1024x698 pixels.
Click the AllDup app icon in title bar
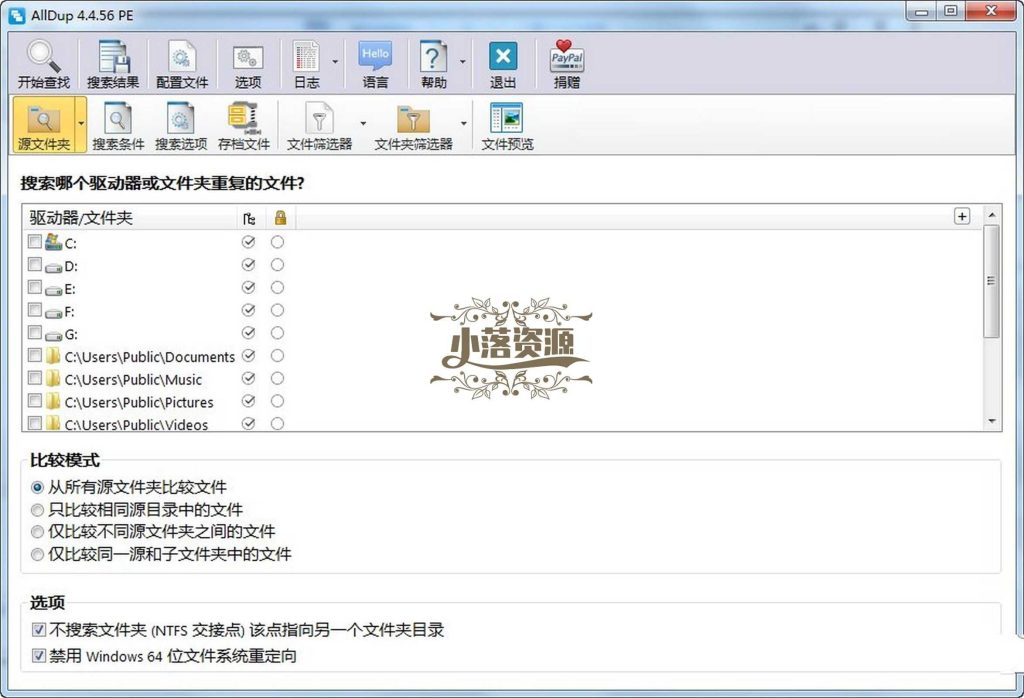tap(17, 14)
